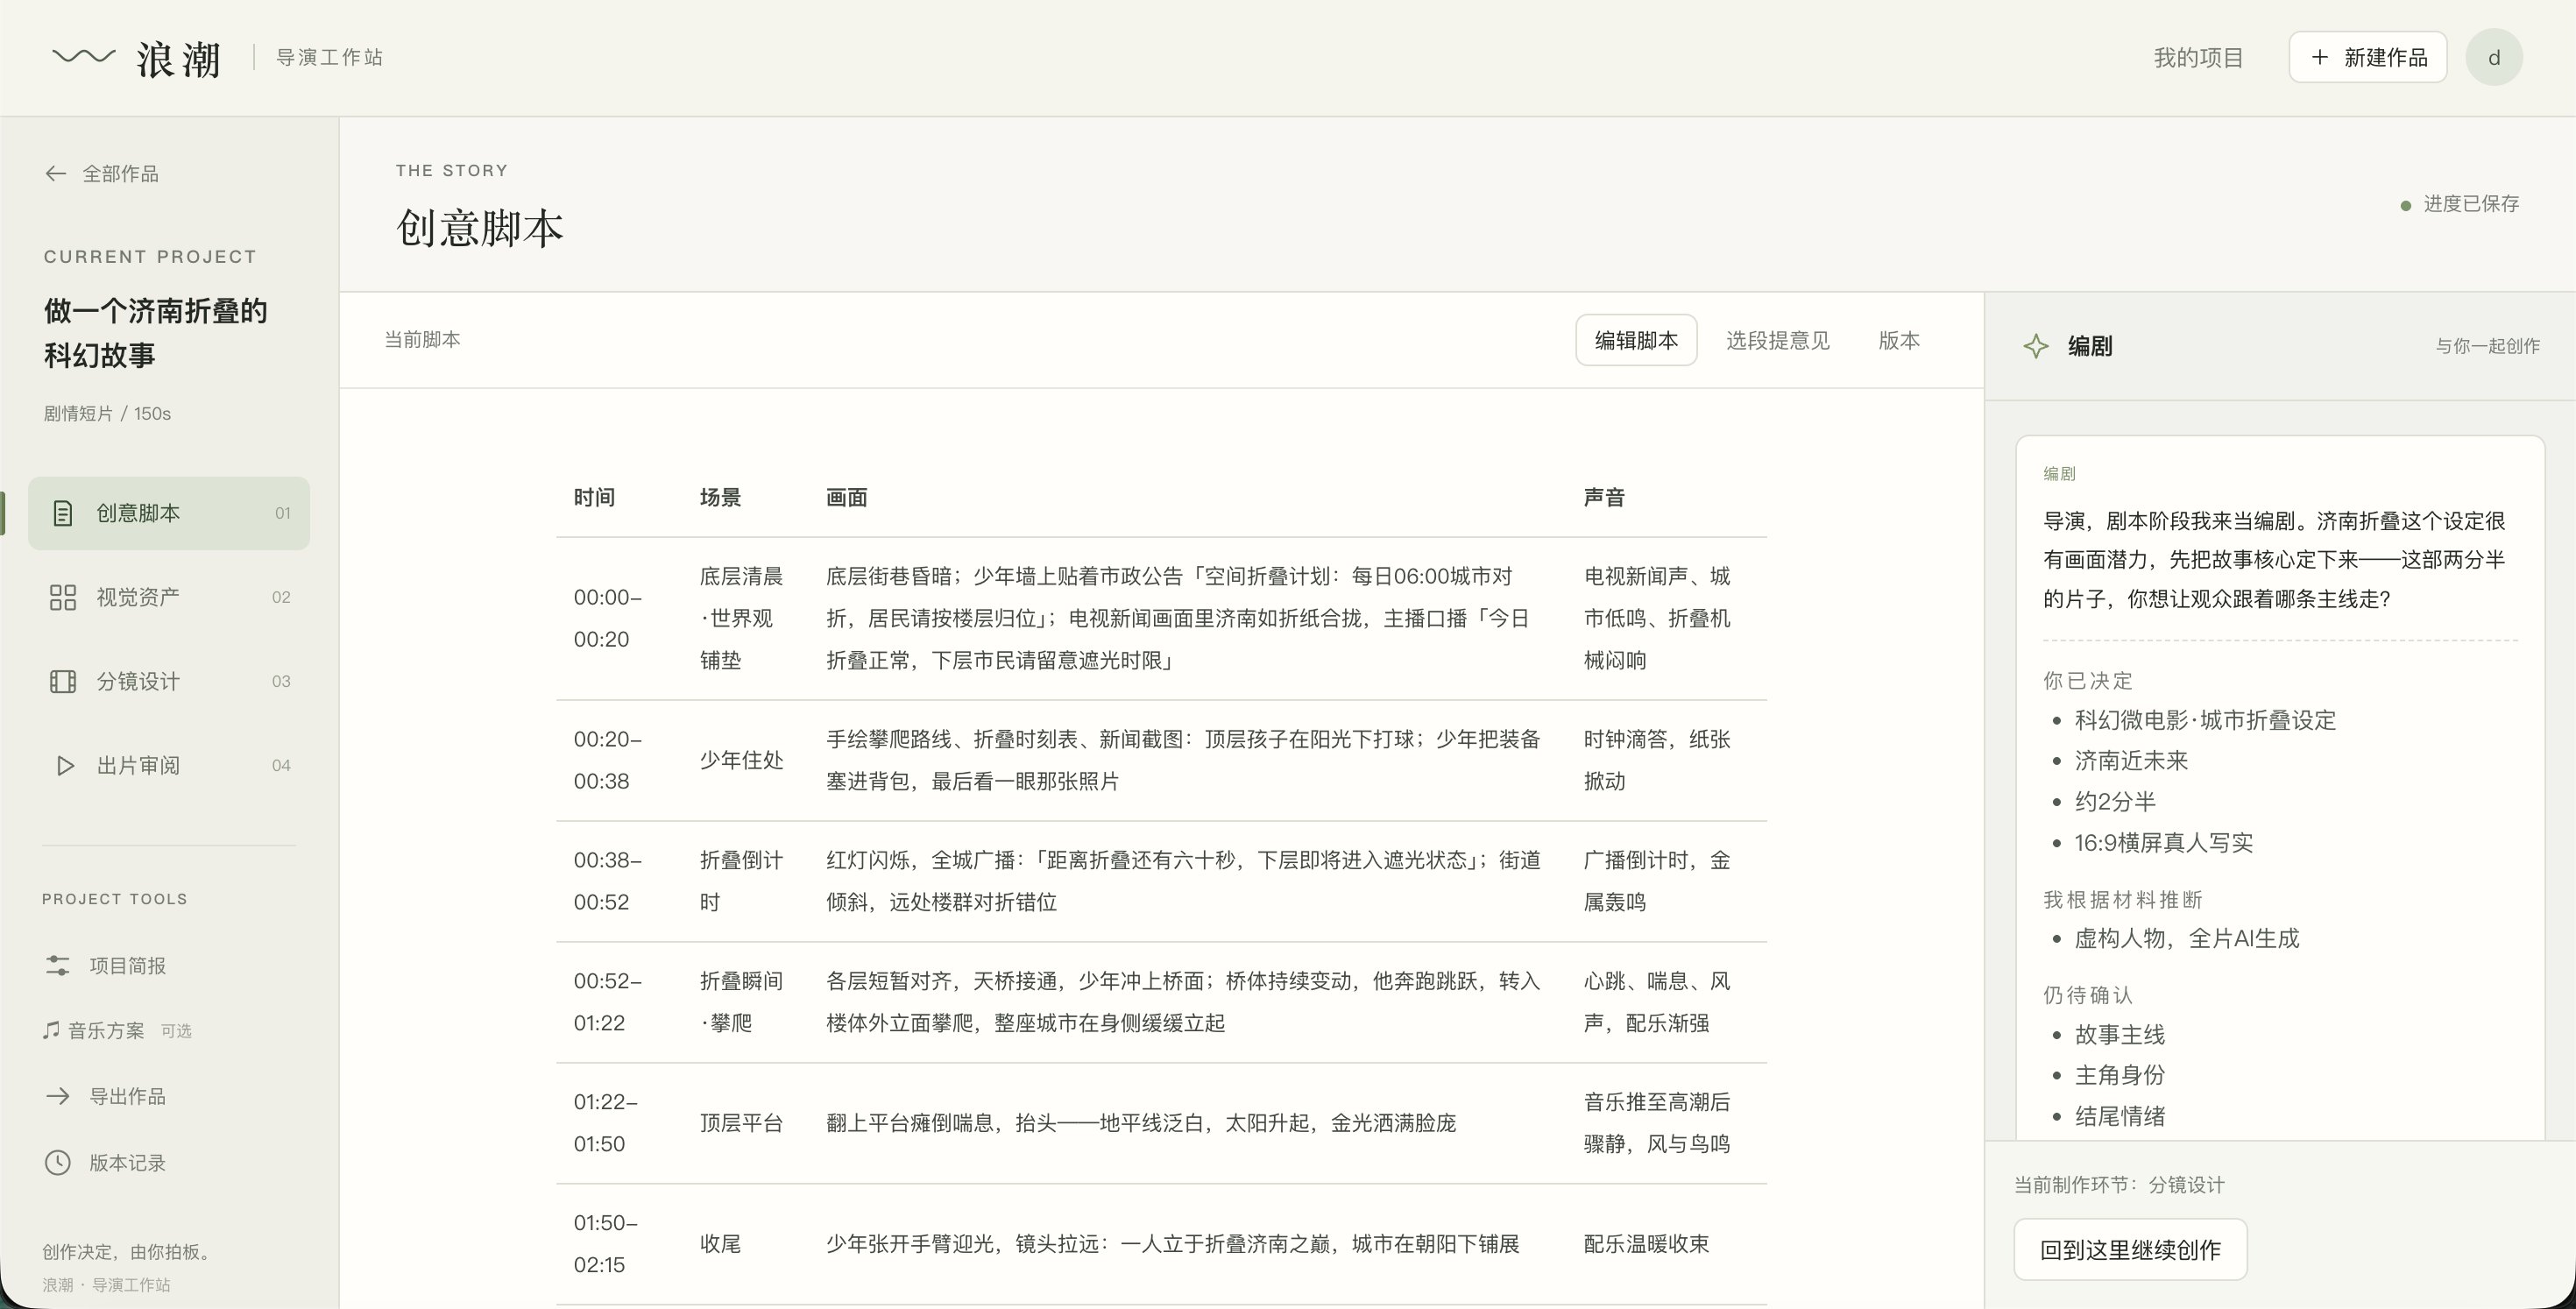2576x1309 pixels.
Task: Click the project title 做一个济南折叠的科幻故事
Action: 155,333
